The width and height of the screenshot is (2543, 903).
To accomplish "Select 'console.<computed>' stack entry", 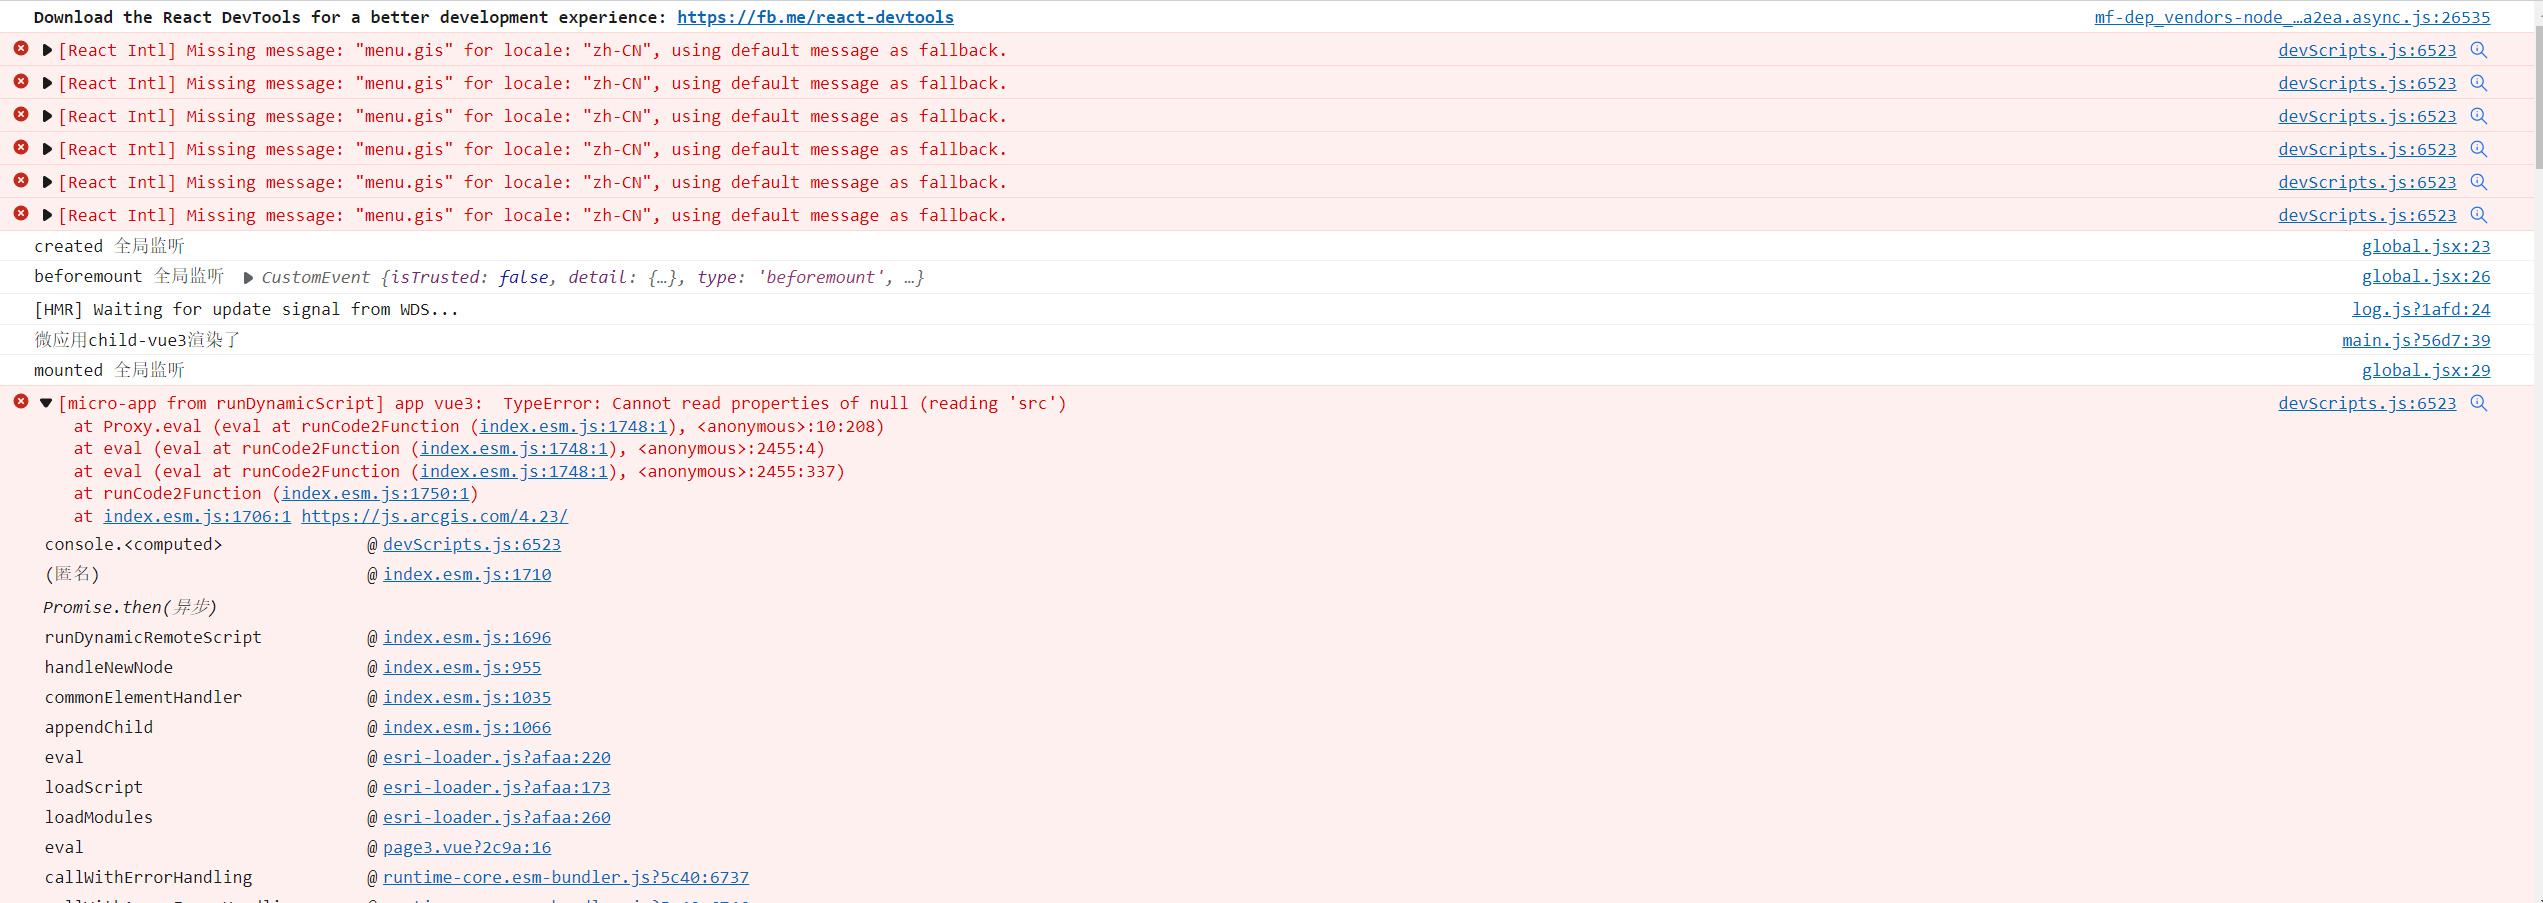I will (x=133, y=544).
